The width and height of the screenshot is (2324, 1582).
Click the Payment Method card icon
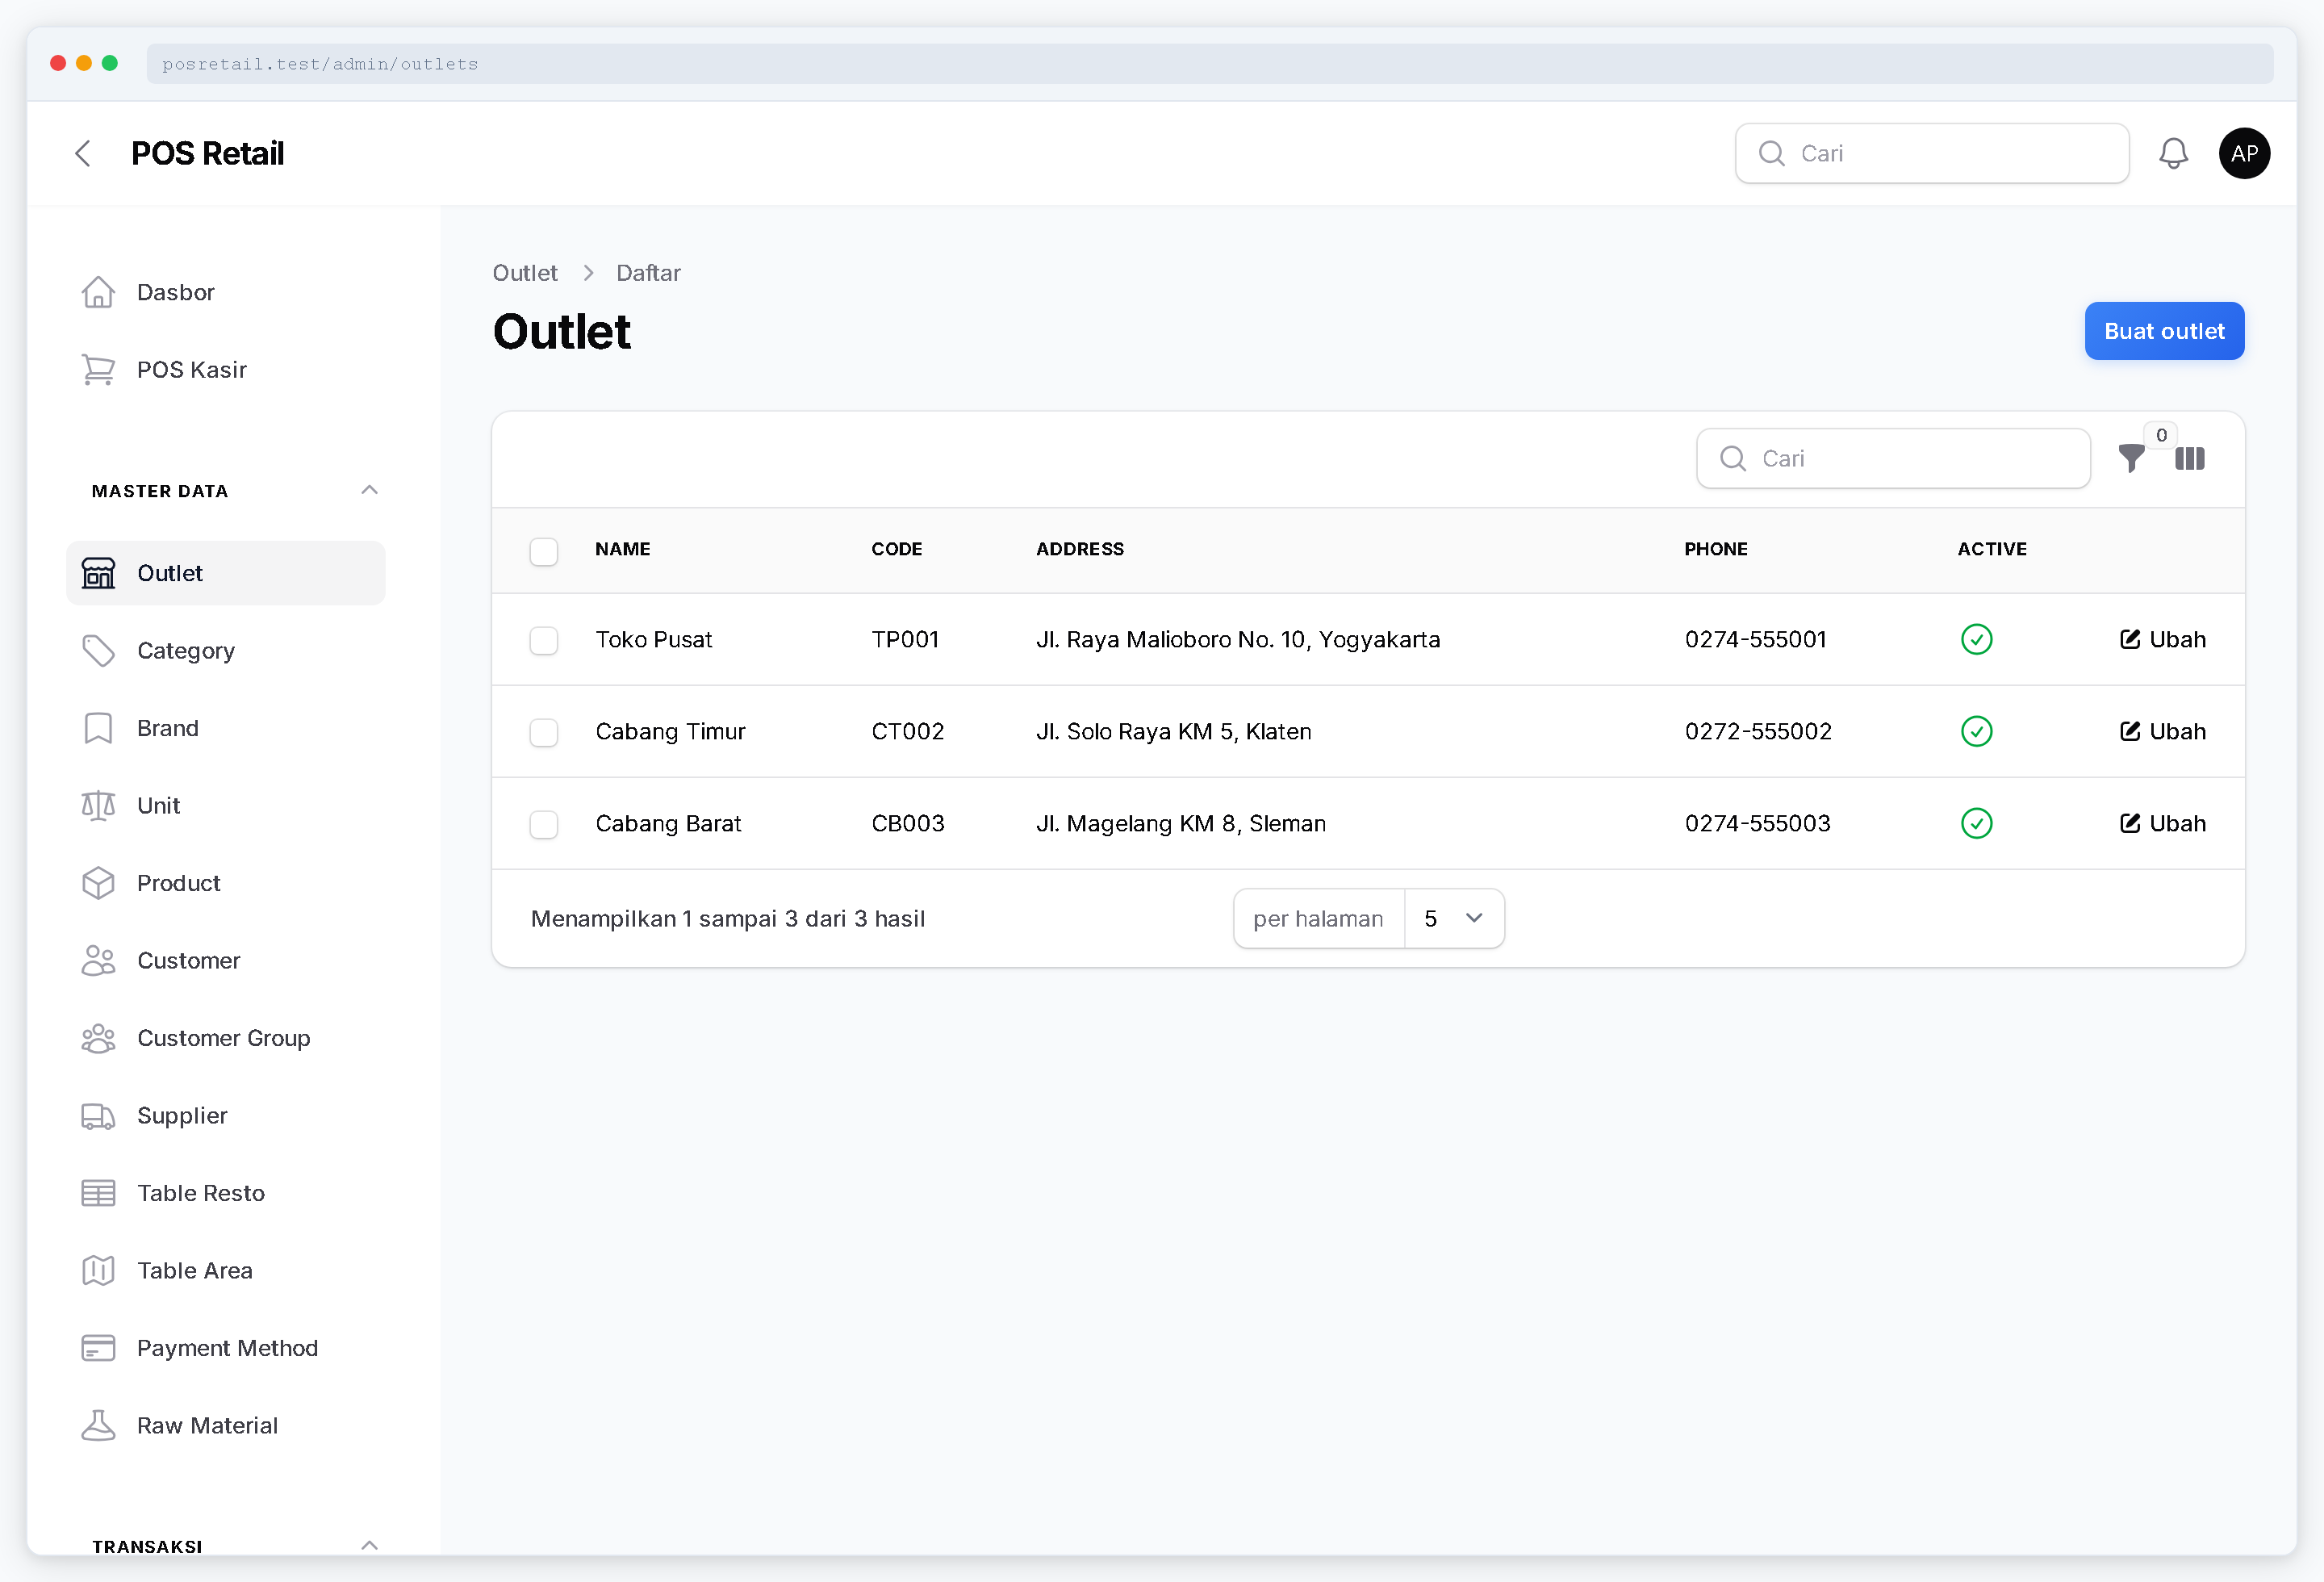click(x=98, y=1348)
